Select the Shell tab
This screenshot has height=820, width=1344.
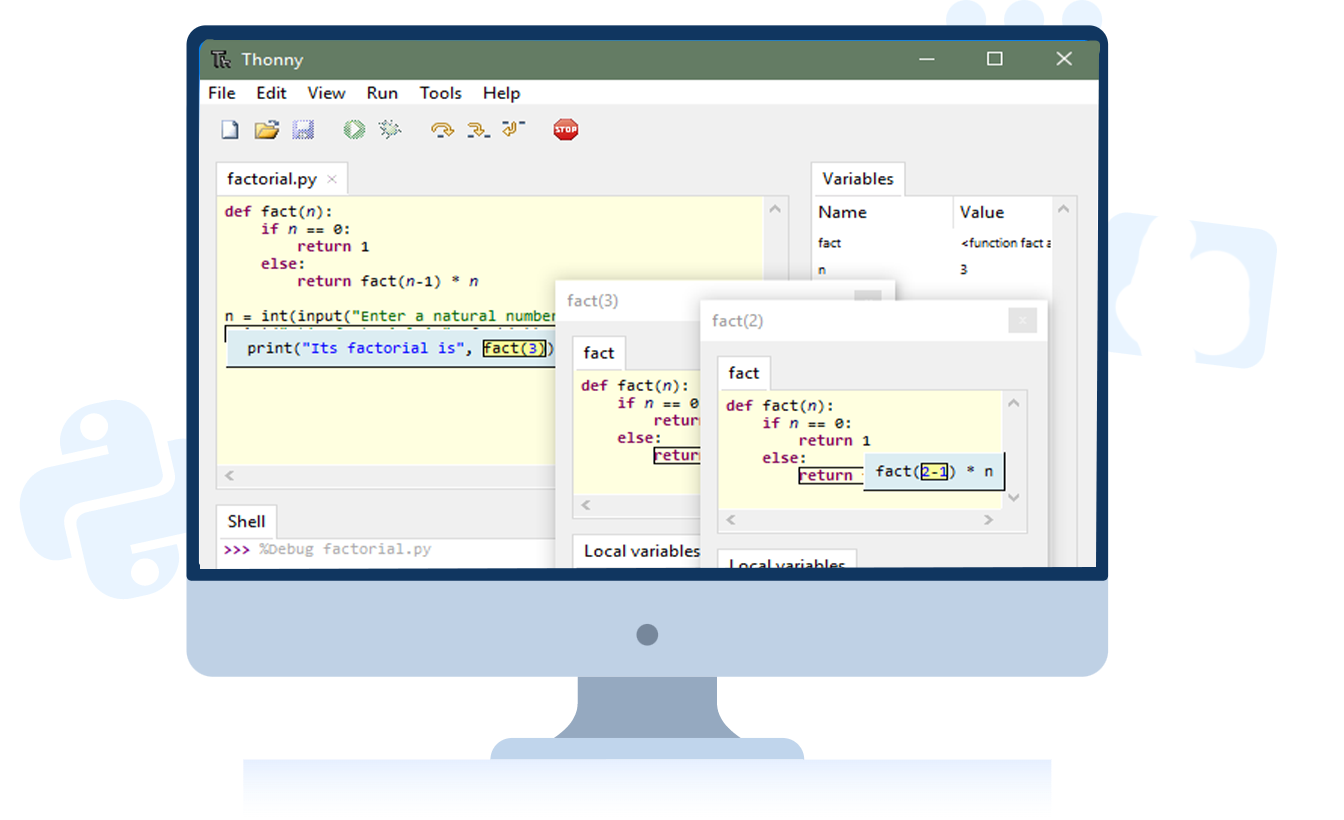click(246, 521)
